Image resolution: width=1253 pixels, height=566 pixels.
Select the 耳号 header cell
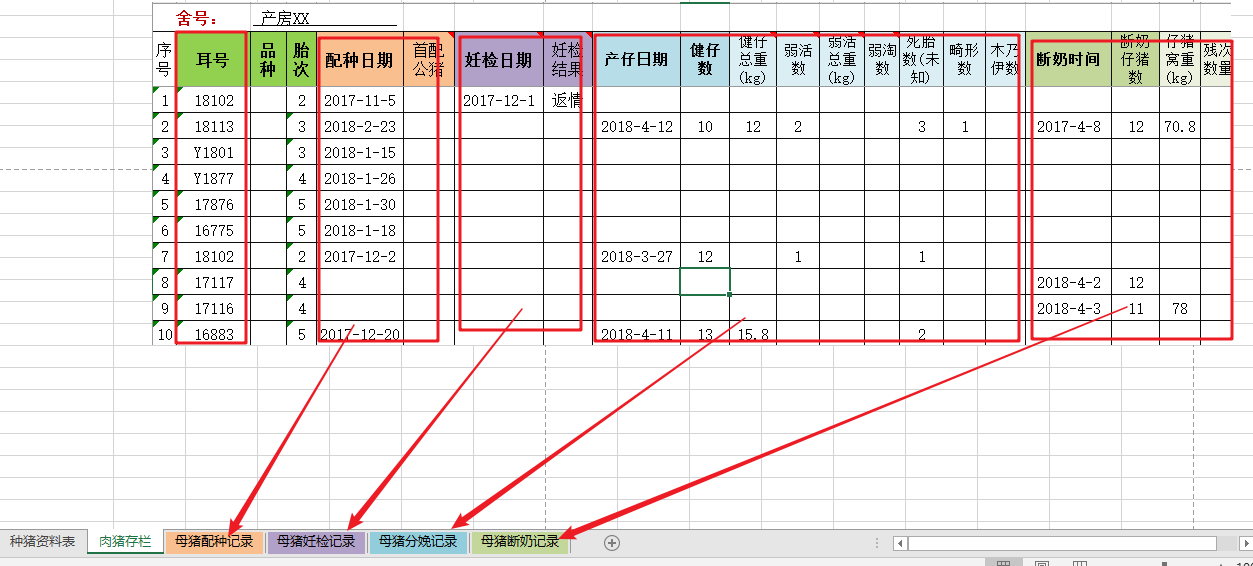coord(211,60)
